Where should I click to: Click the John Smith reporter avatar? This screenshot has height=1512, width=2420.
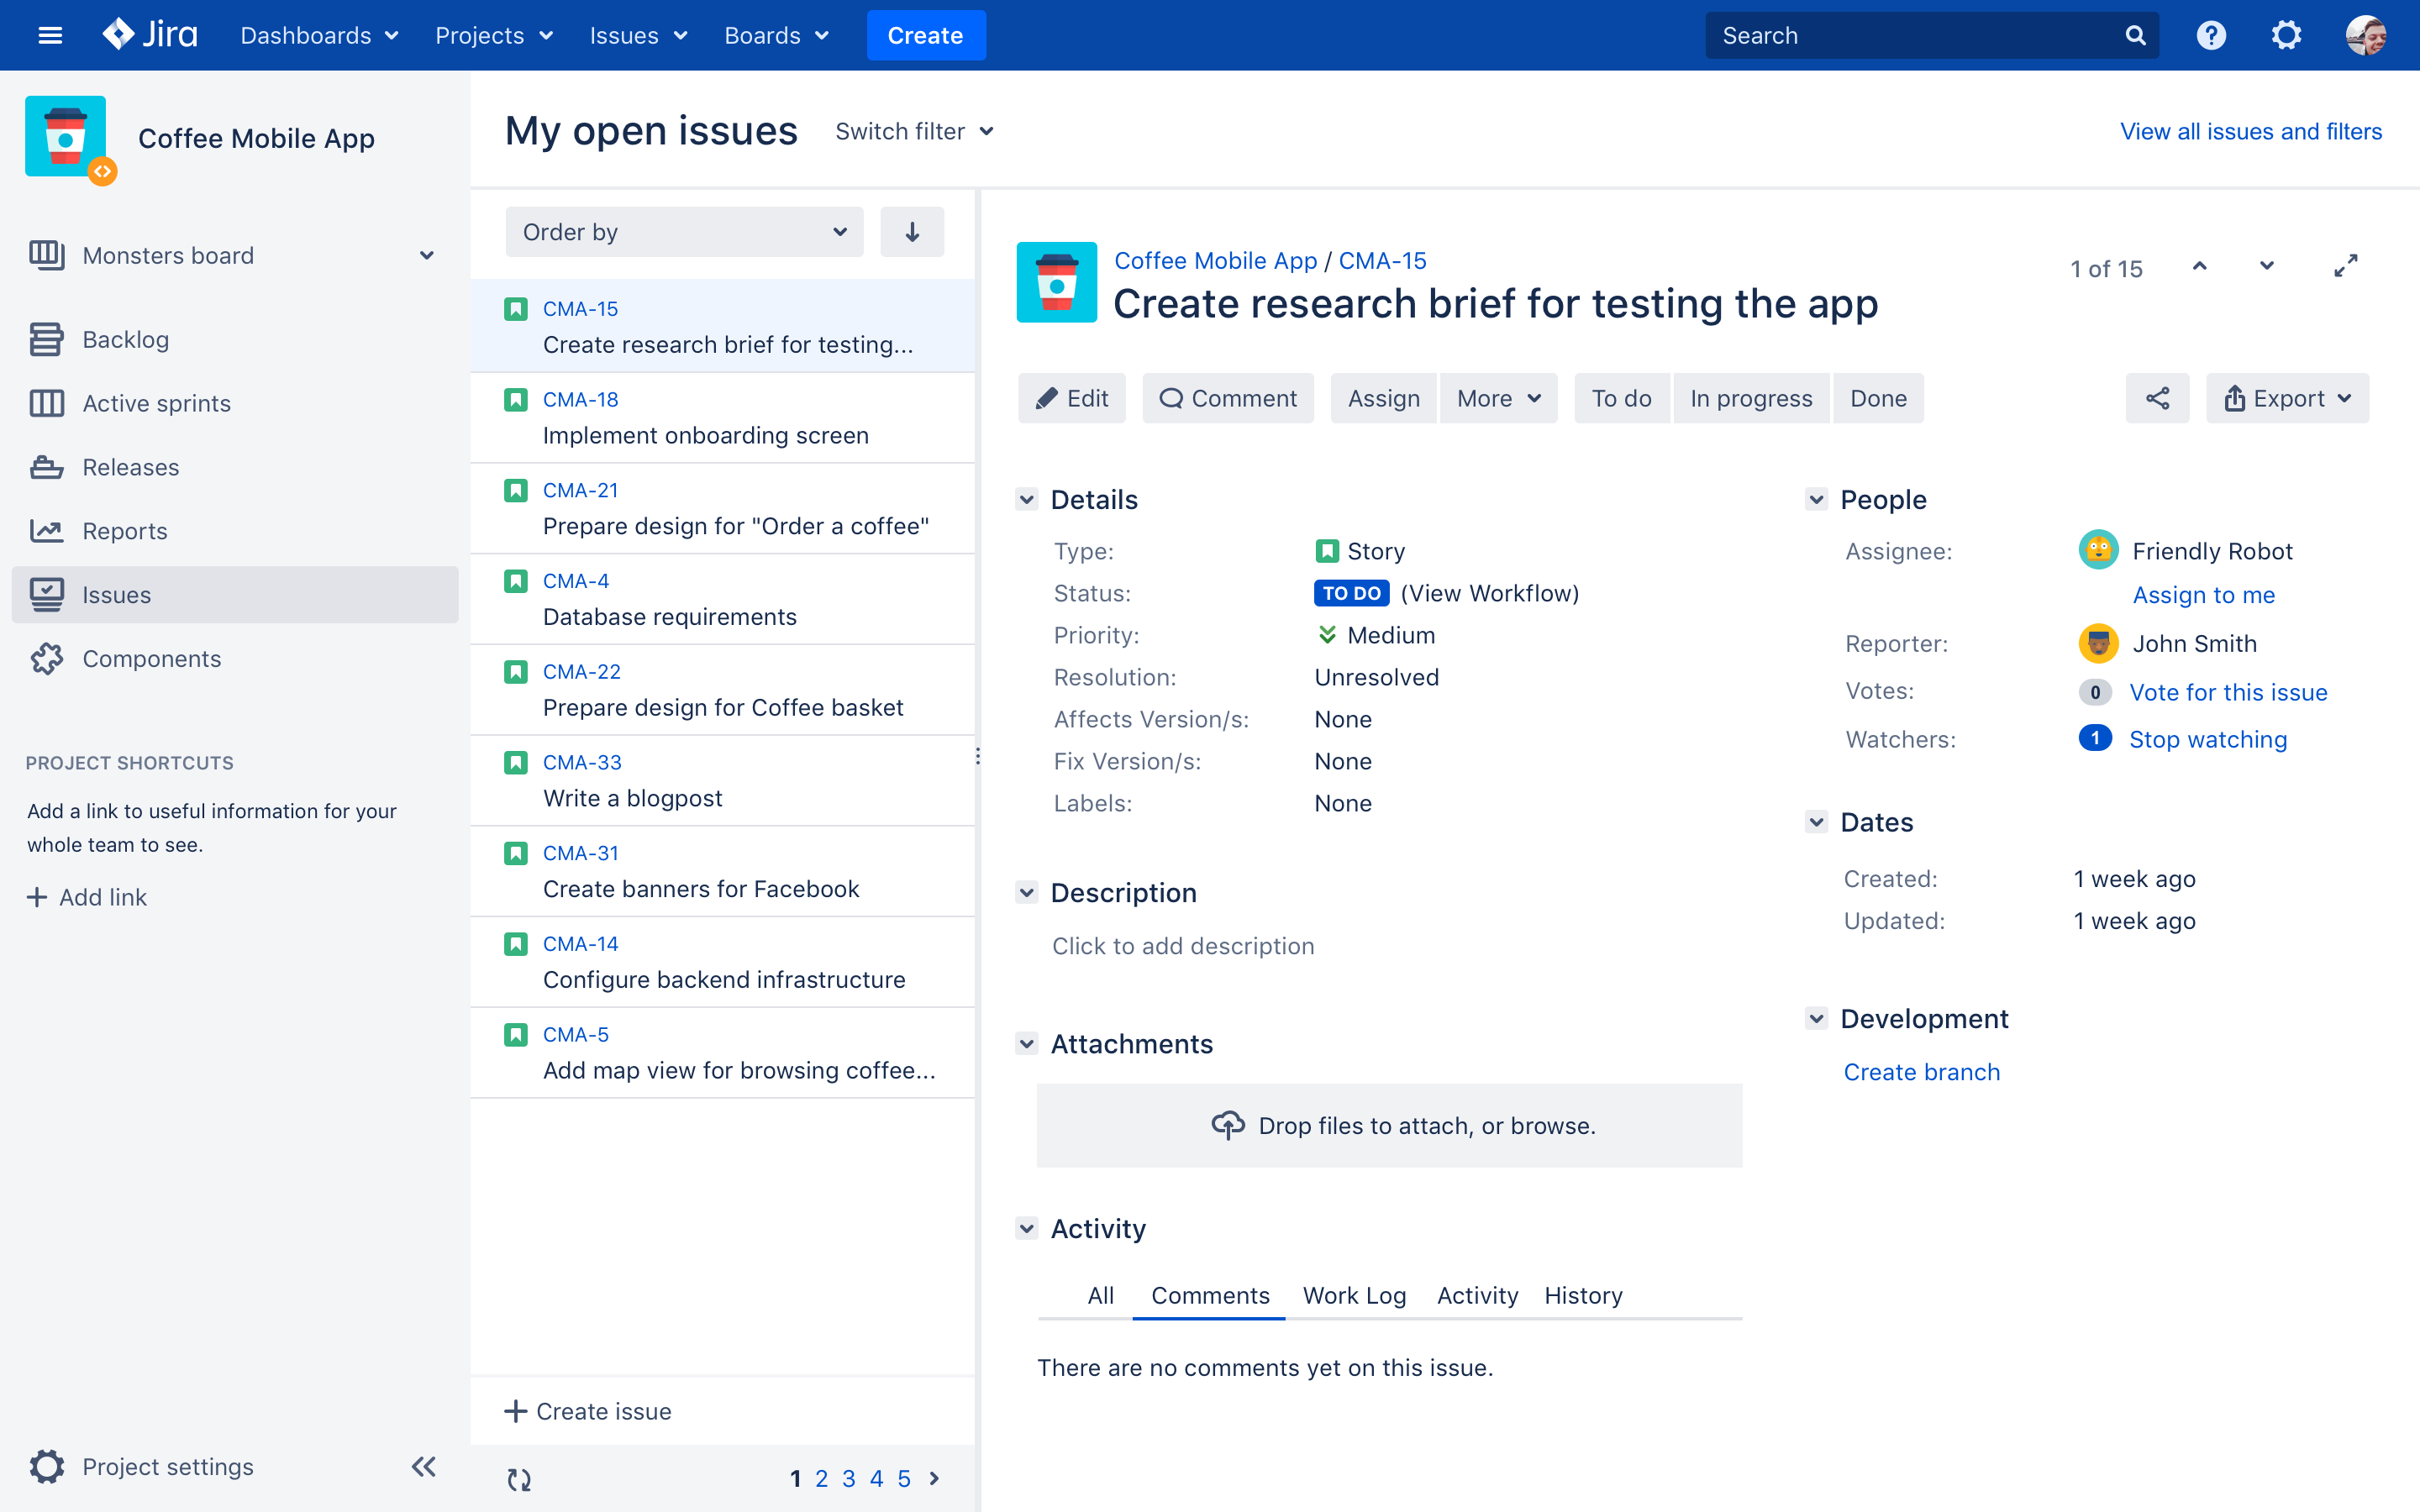tap(2097, 643)
